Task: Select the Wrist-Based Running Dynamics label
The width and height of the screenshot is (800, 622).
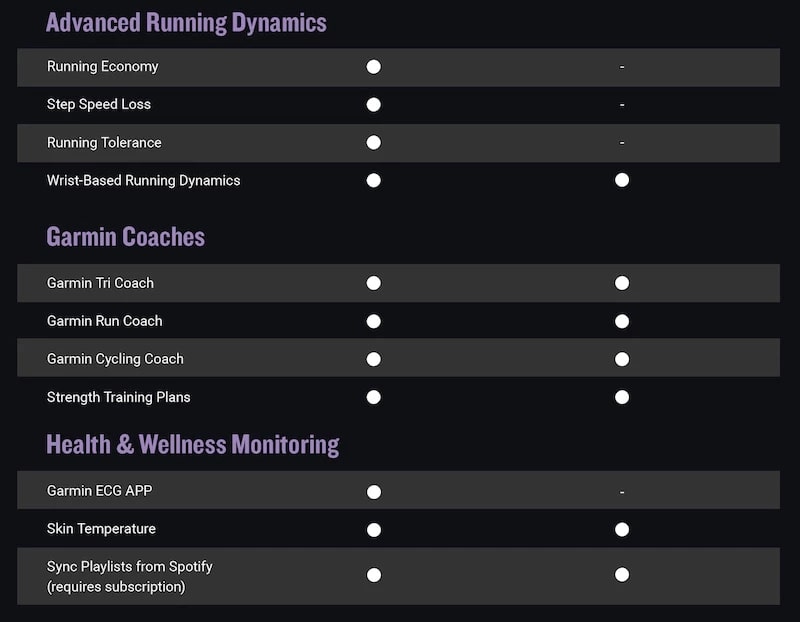Action: point(143,181)
